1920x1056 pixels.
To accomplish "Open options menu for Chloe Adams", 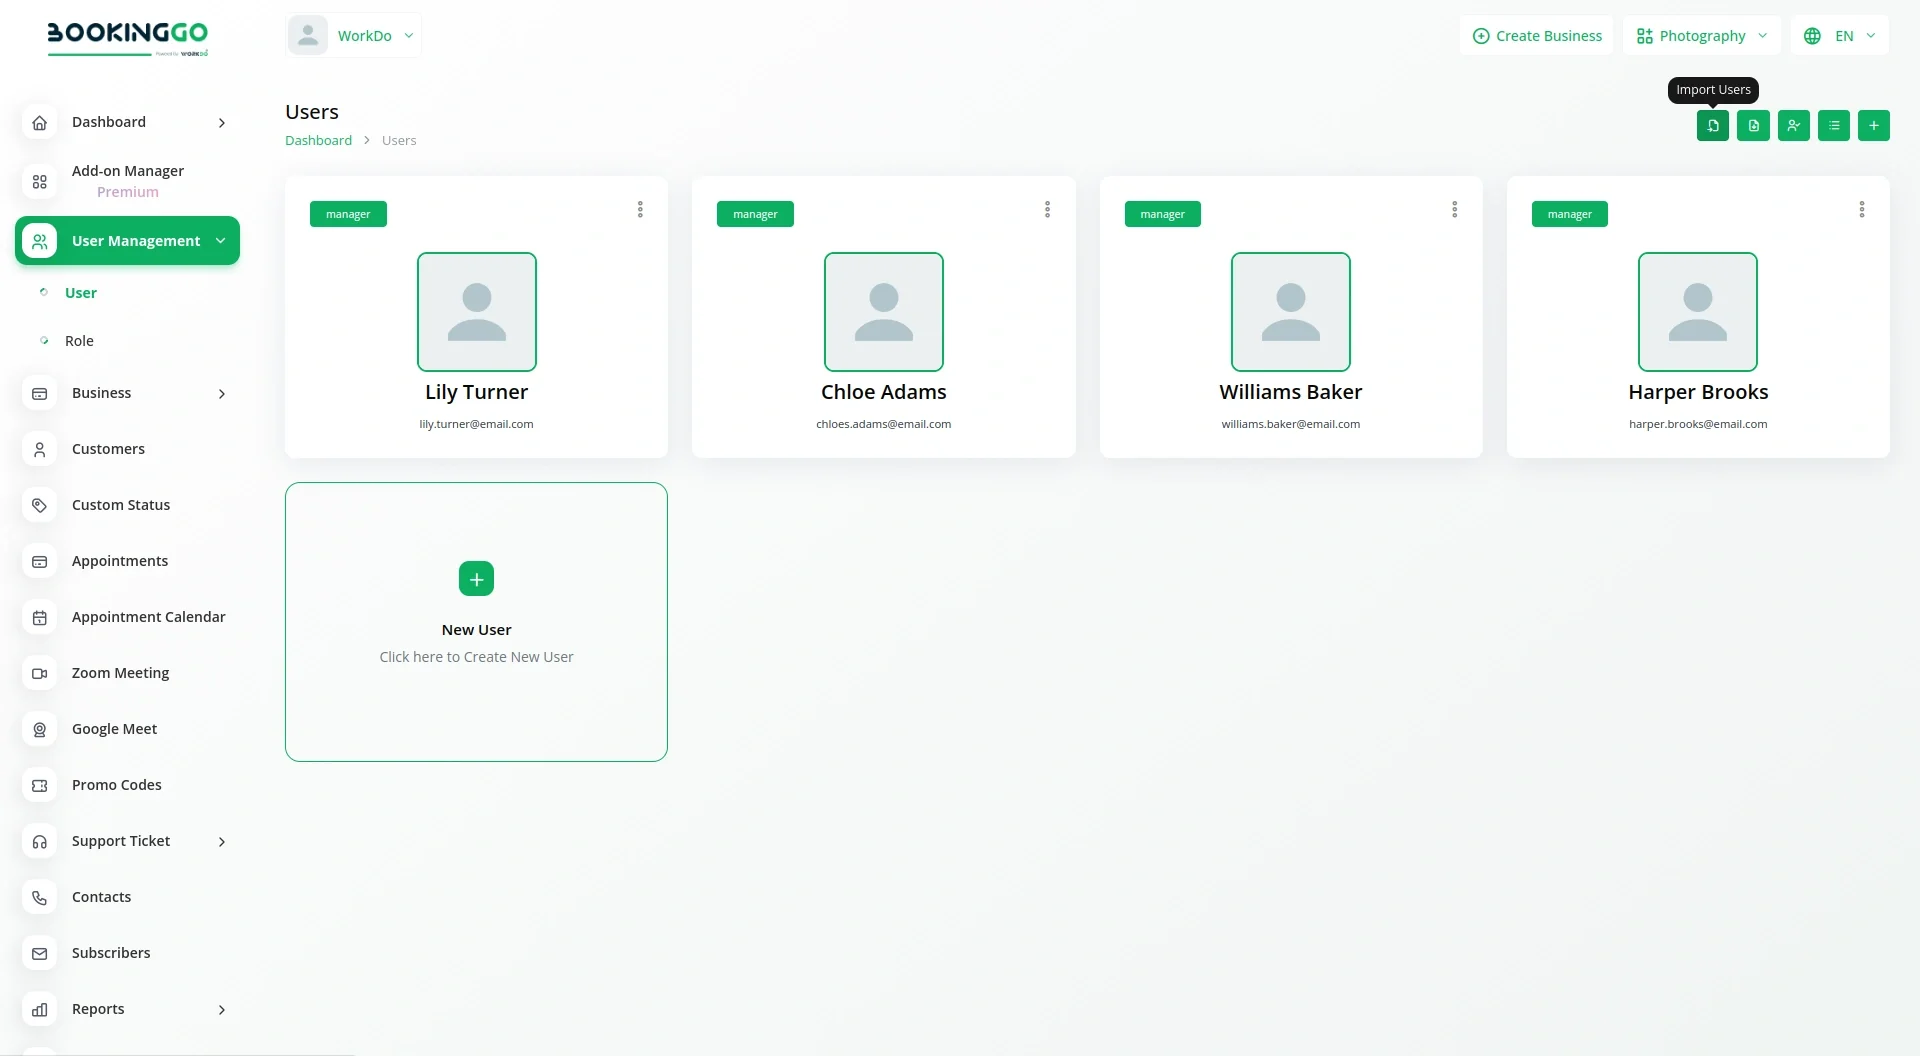I will coord(1047,210).
